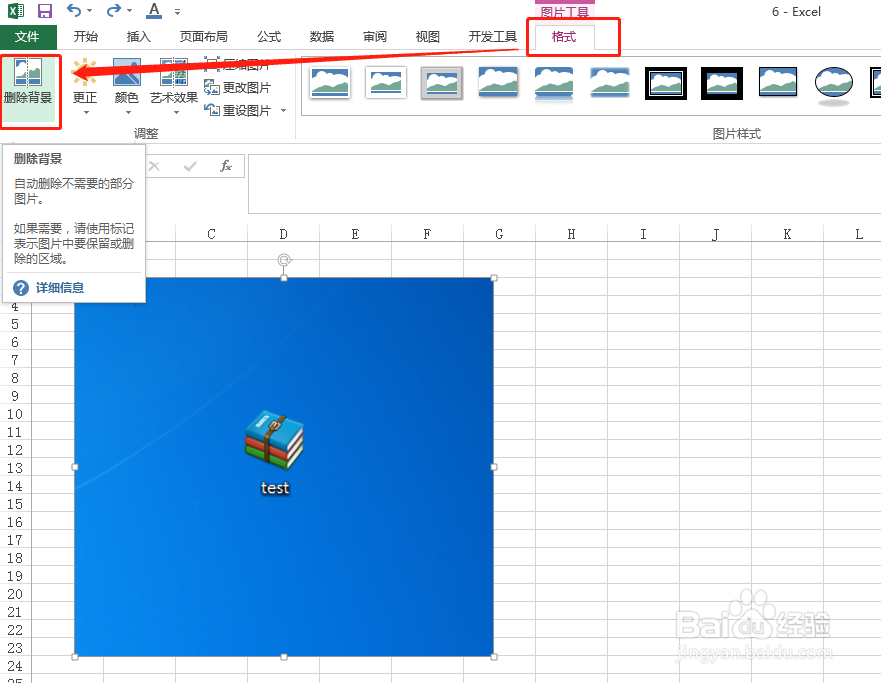The image size is (881, 683).
Task: Switch to the 公式 formulas tab
Action: tap(269, 37)
